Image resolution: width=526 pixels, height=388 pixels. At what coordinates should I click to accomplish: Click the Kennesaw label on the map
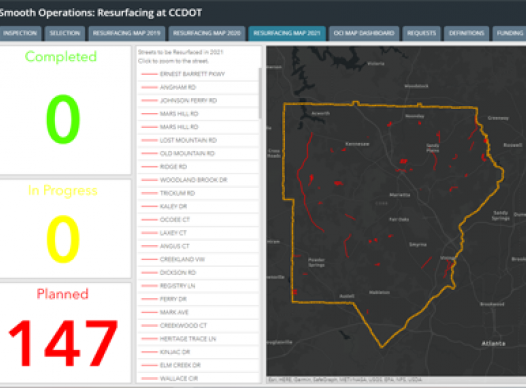[x=357, y=144]
